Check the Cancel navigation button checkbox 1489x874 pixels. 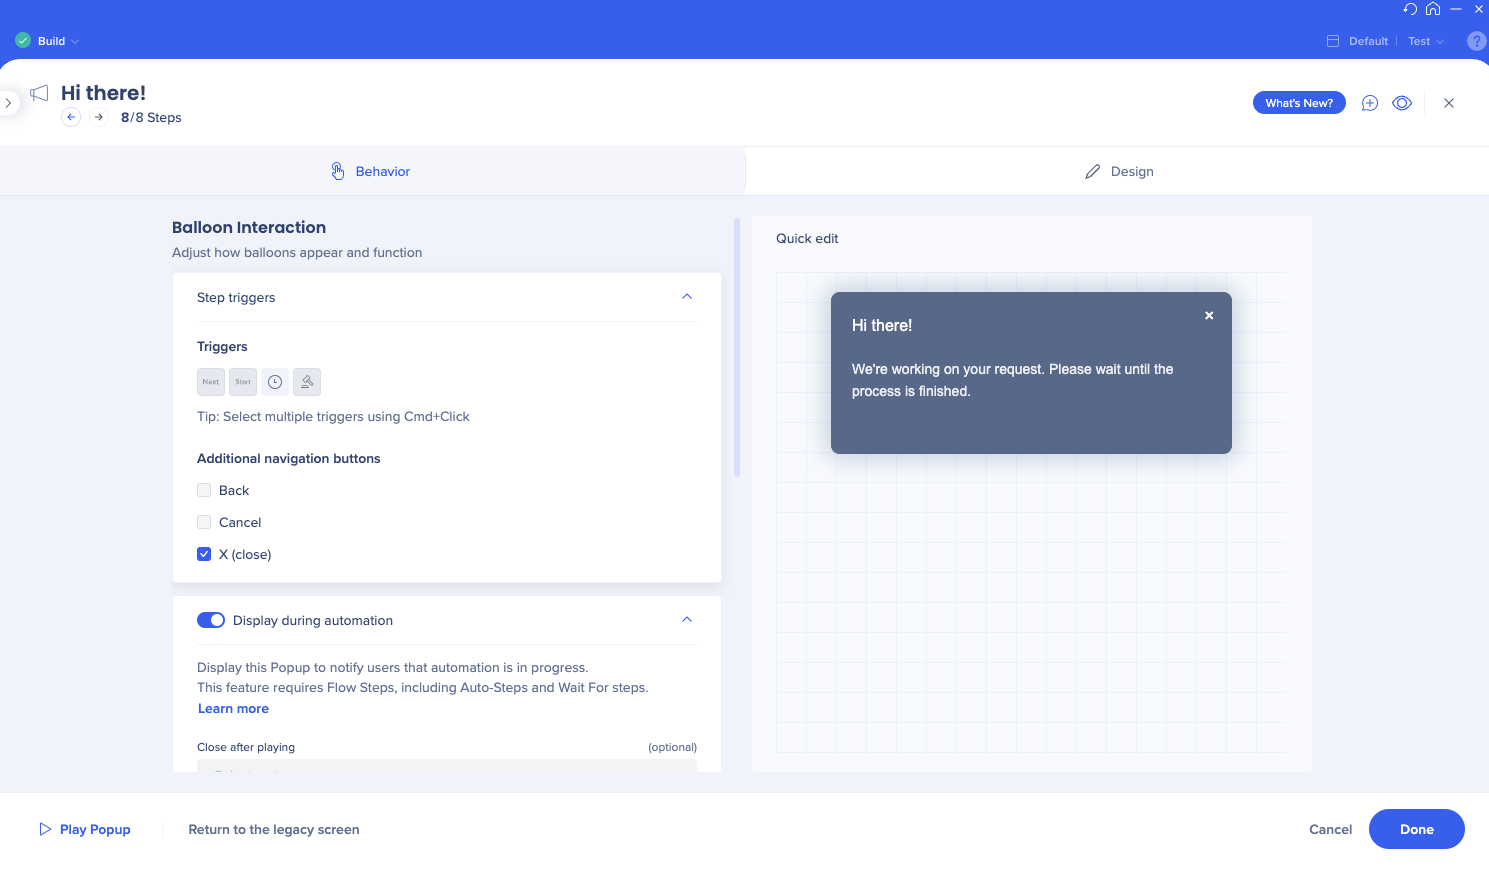tap(204, 522)
